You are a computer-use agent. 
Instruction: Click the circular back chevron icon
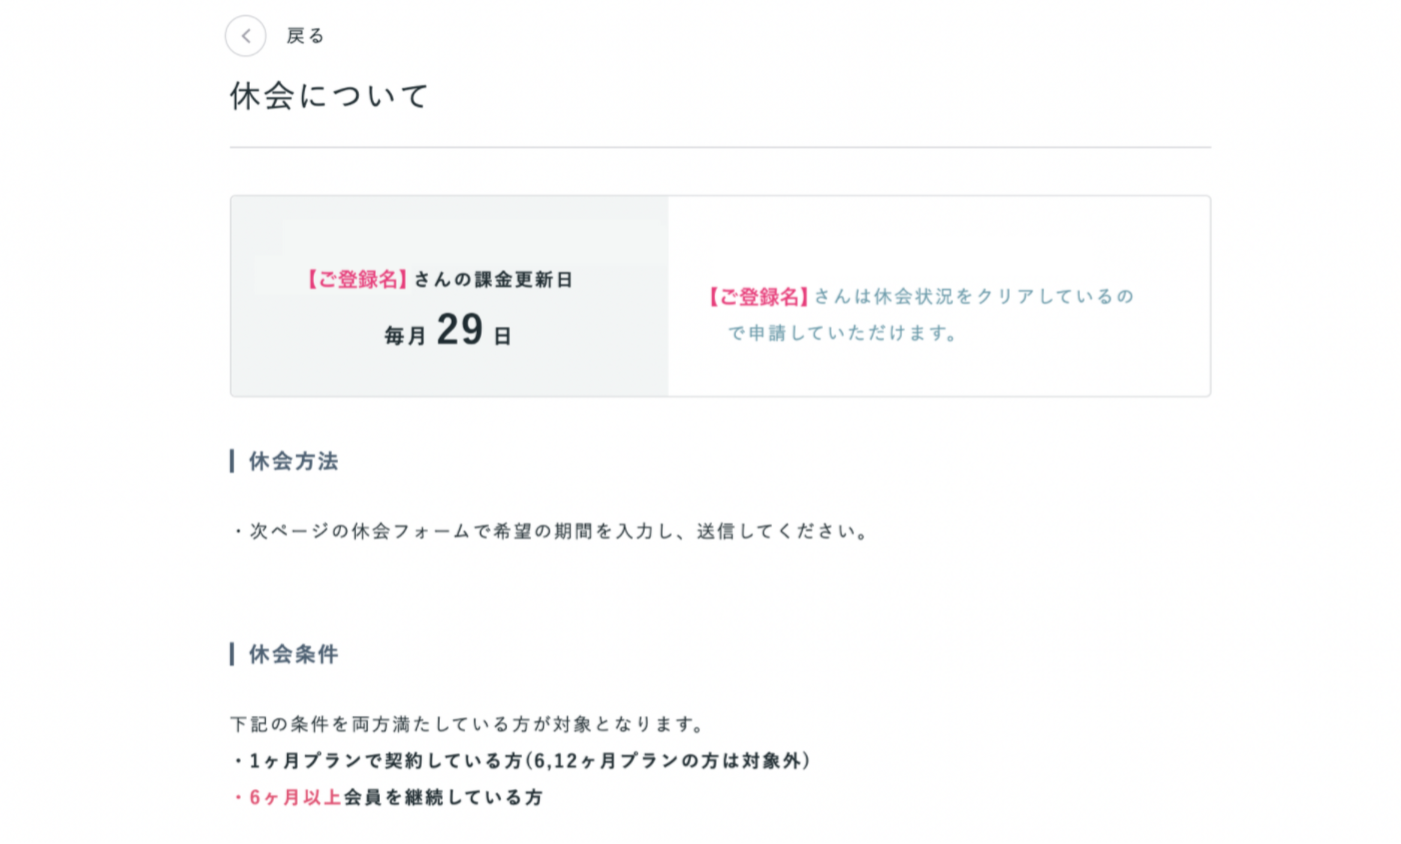coord(245,36)
